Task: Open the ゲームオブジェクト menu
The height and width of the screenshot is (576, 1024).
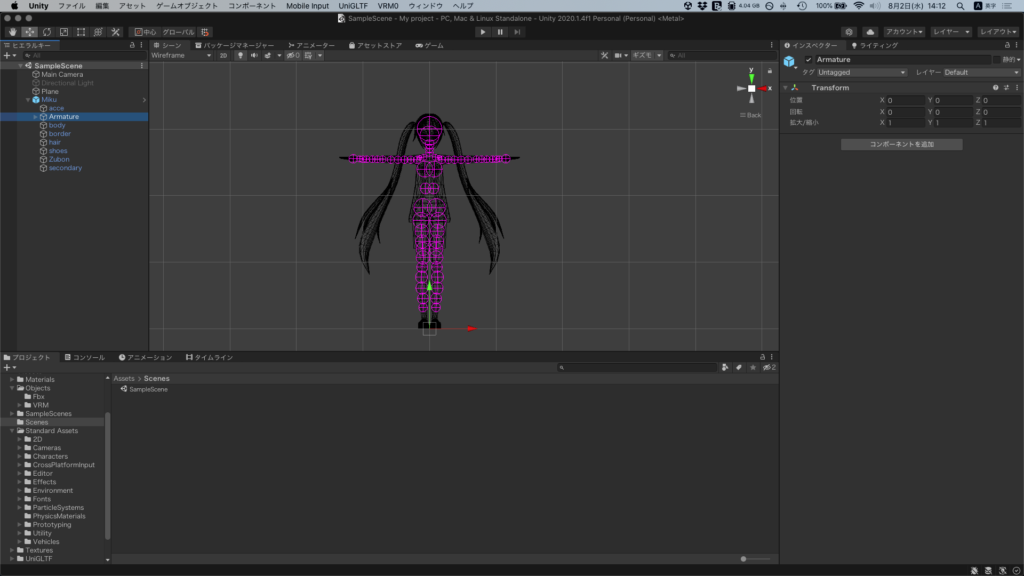Action: (187, 6)
